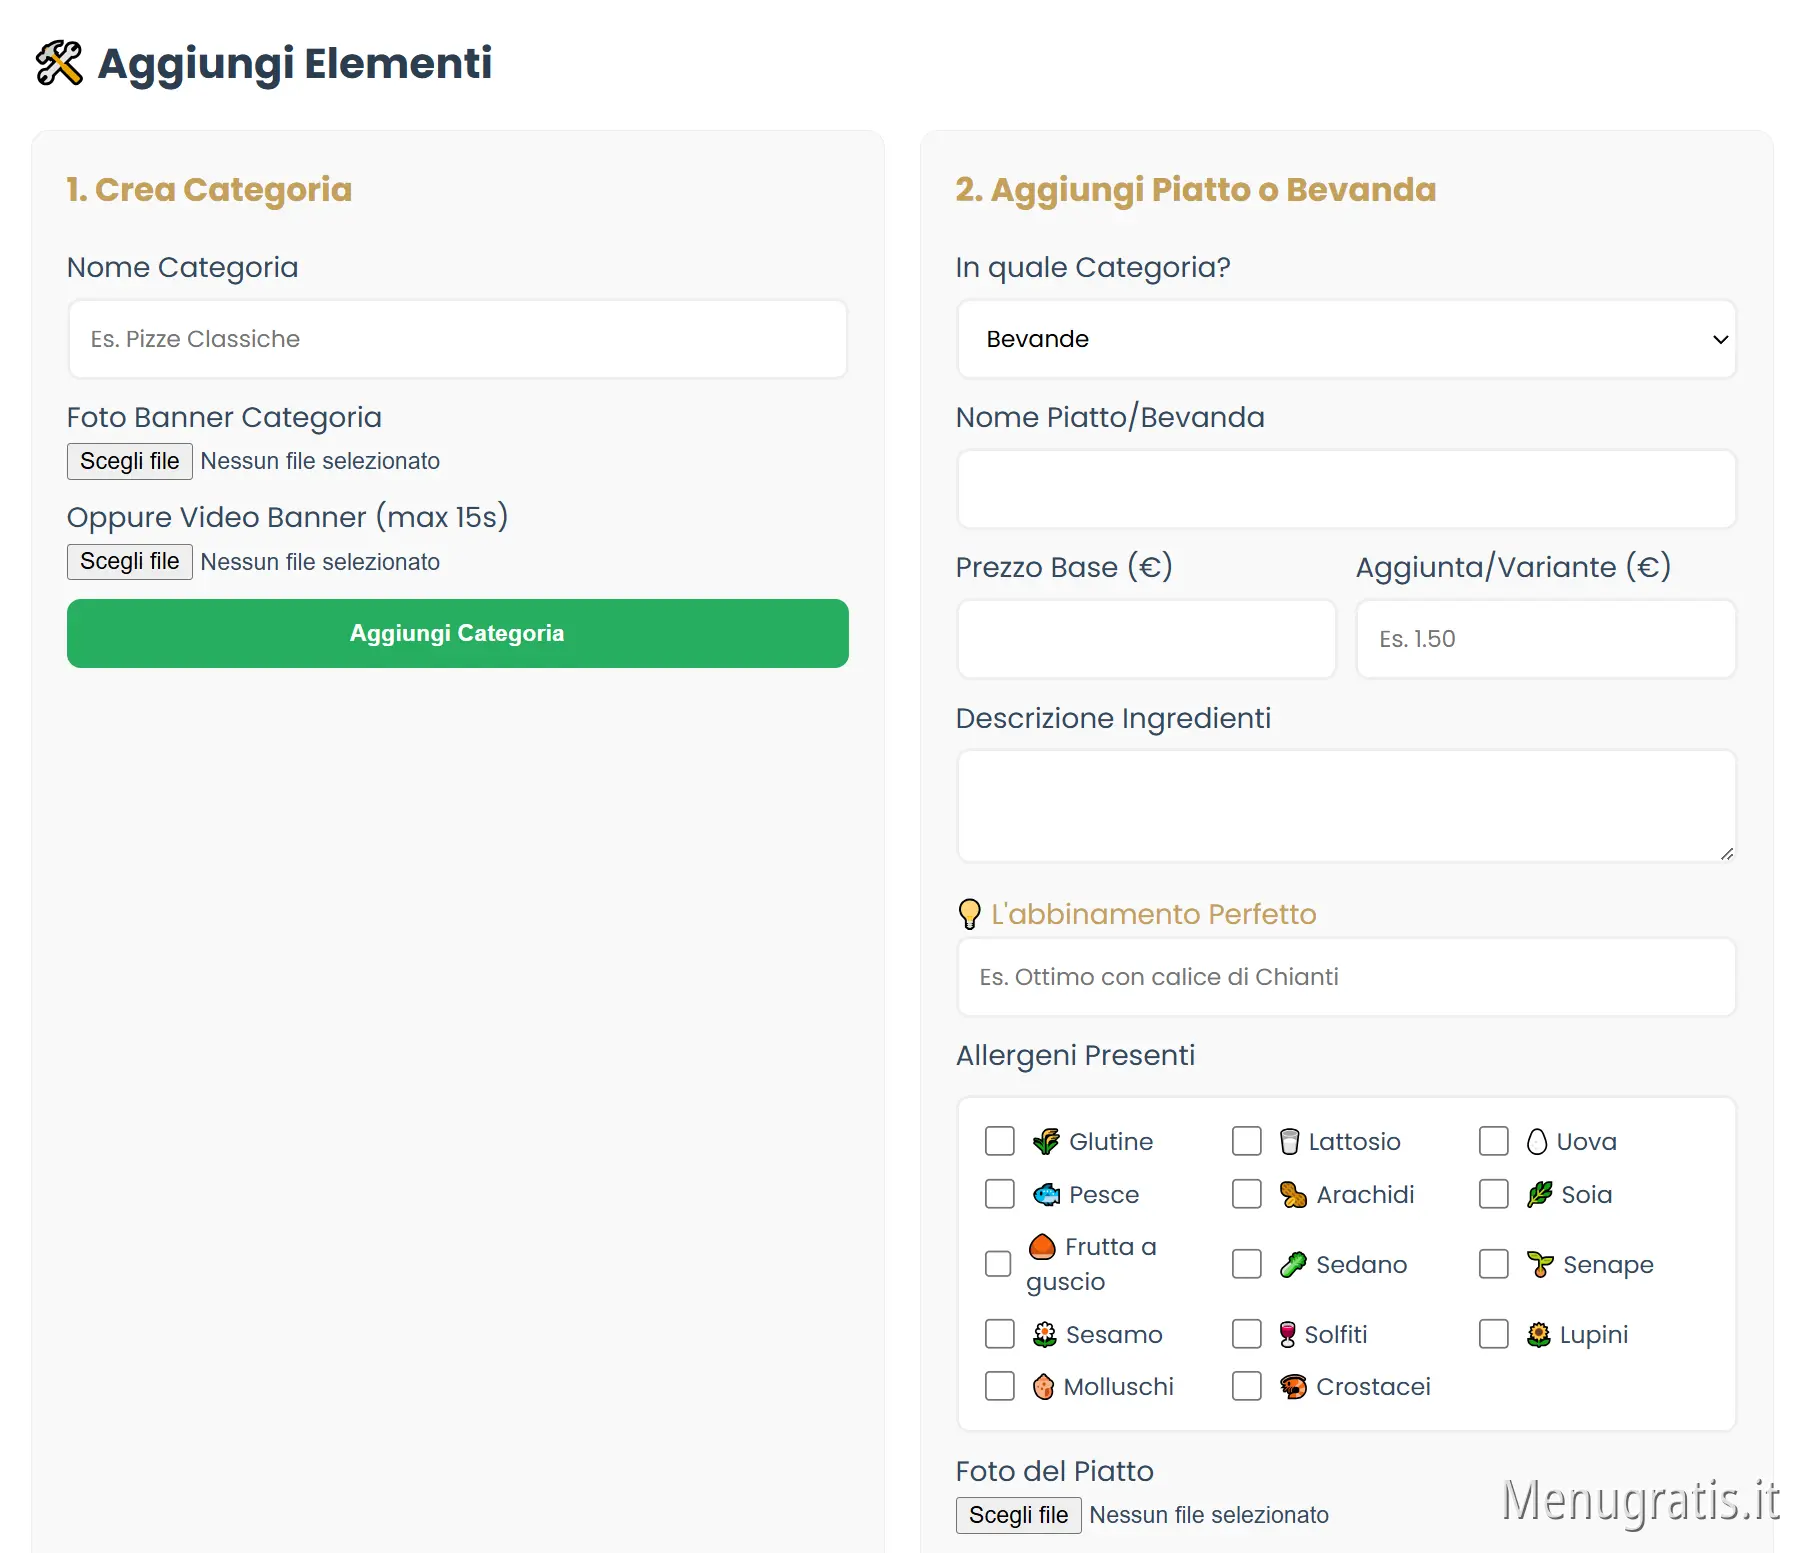
Task: Click into the Descrizione Ingredienti textarea
Action: 1346,806
